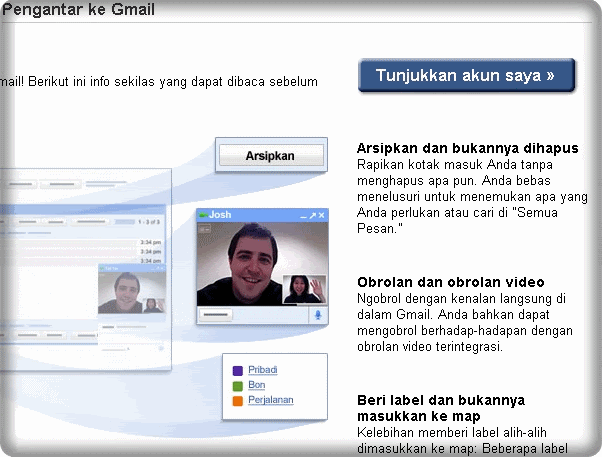Image resolution: width=602 pixels, height=457 pixels.
Task: Open the Perjalanan label link
Action: [271, 400]
